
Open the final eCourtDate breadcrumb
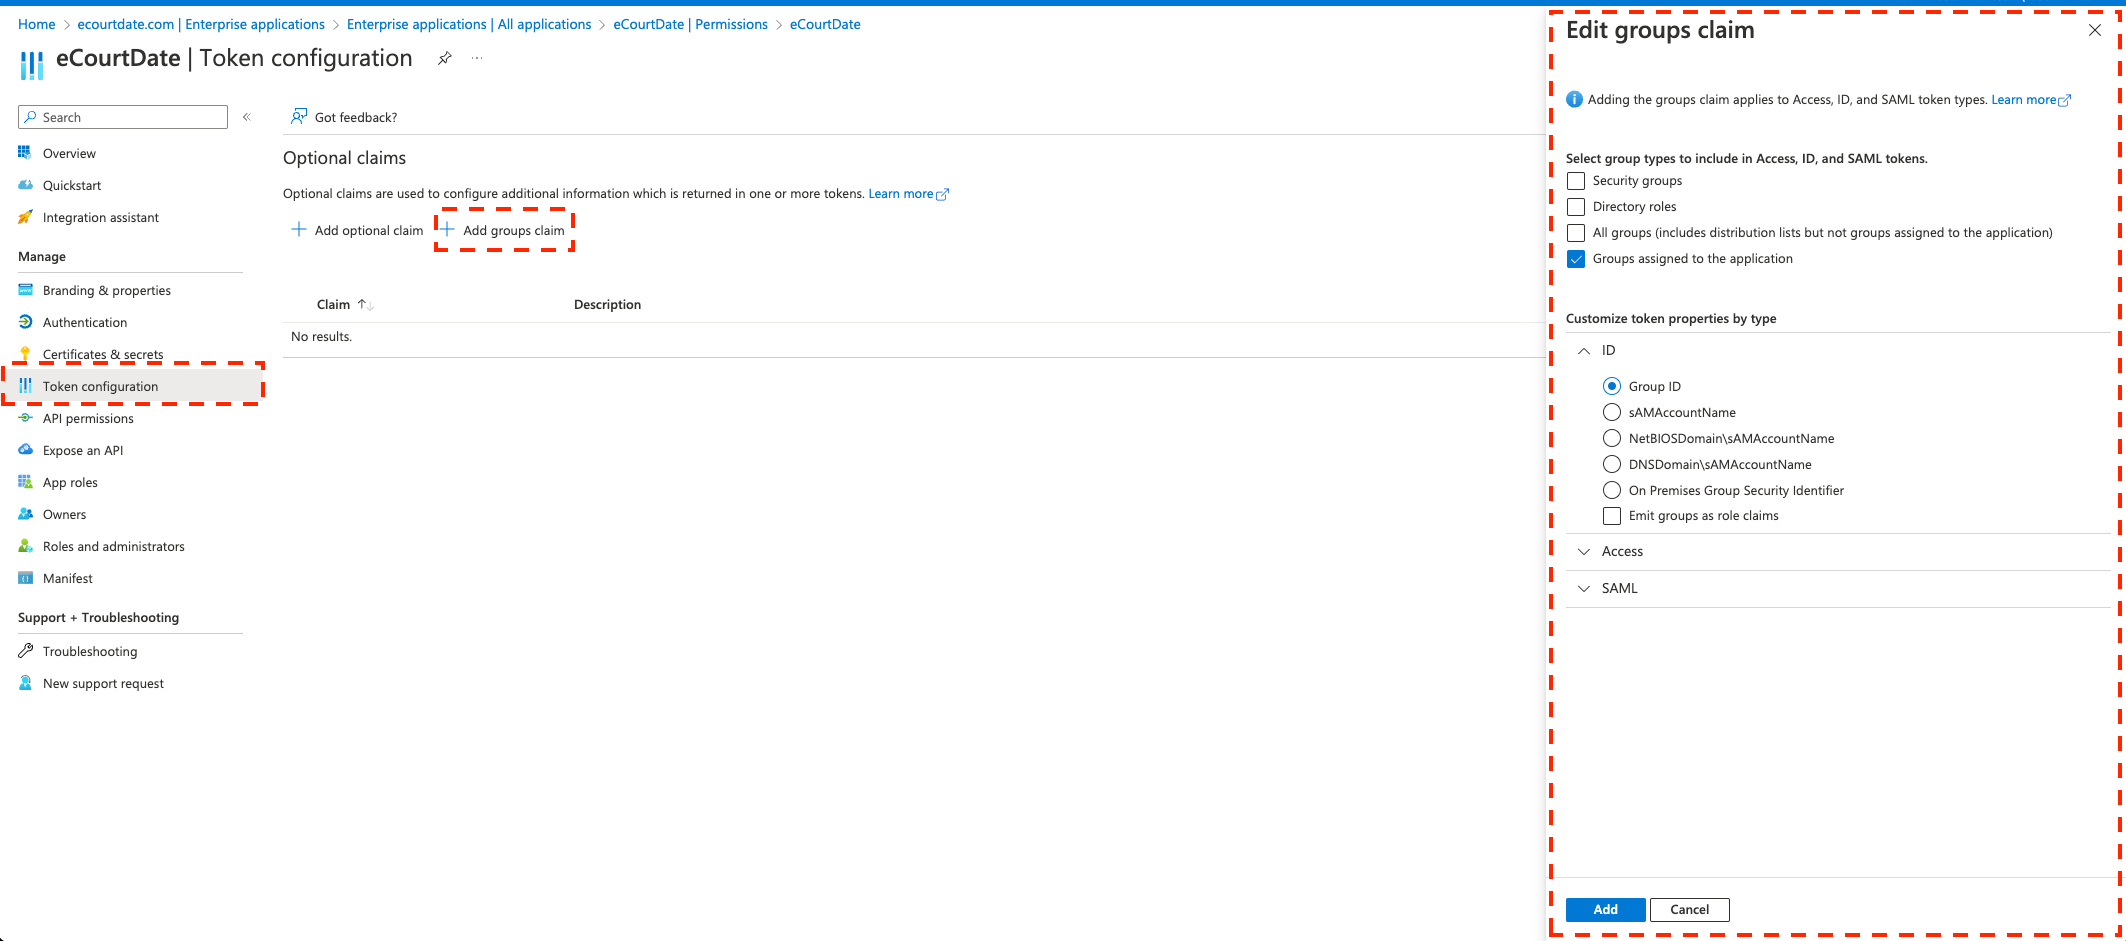click(825, 24)
